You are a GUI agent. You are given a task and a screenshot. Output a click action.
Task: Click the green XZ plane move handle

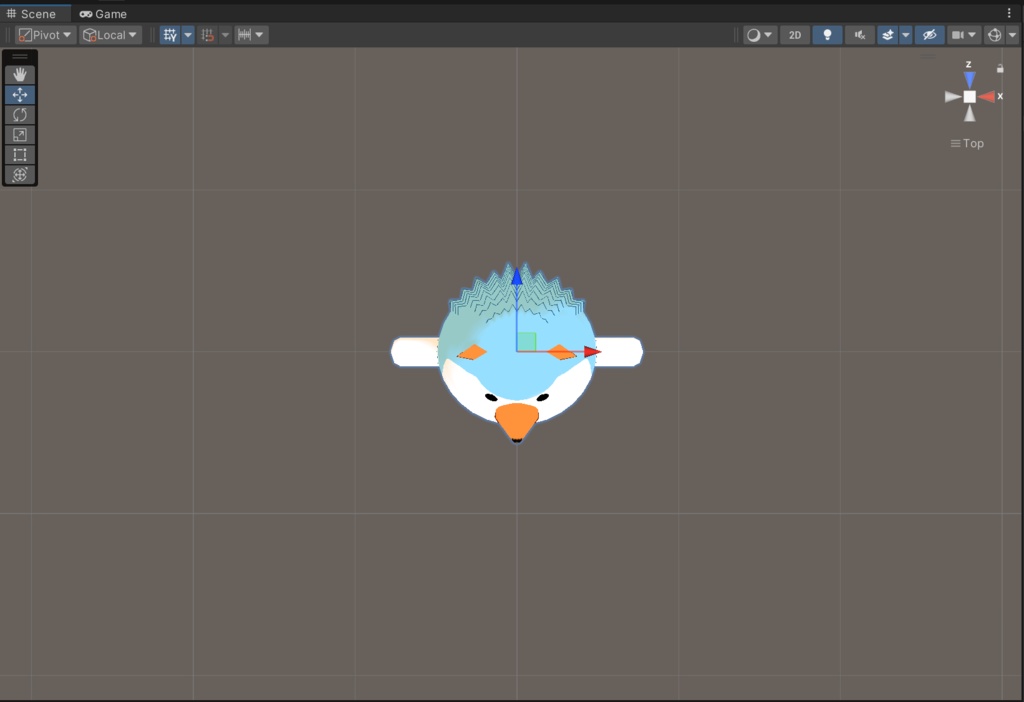pos(527,342)
